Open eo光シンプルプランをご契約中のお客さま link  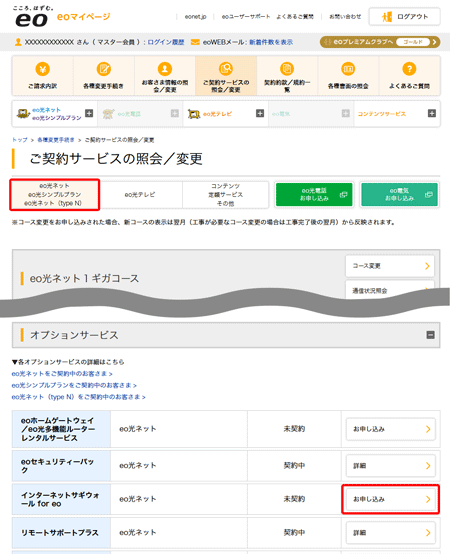pyautogui.click(x=74, y=385)
